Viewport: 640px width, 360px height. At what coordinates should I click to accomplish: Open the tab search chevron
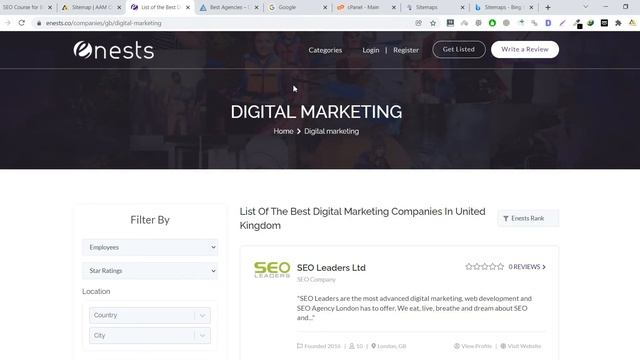586,7
